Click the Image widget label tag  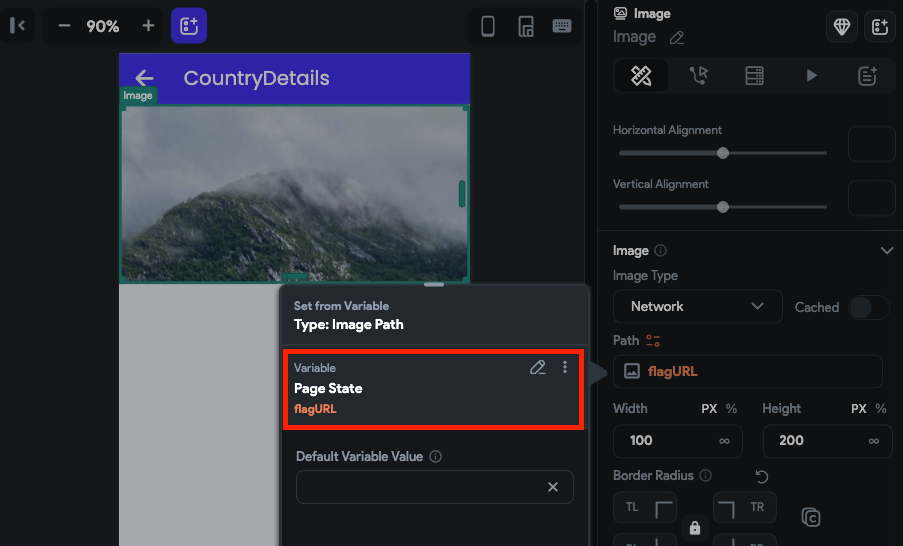pos(138,96)
